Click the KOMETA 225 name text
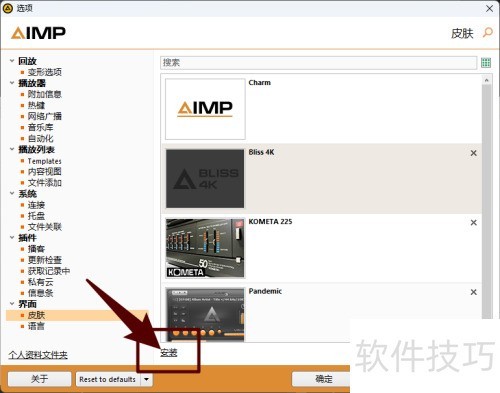The image size is (500, 393). (270, 222)
